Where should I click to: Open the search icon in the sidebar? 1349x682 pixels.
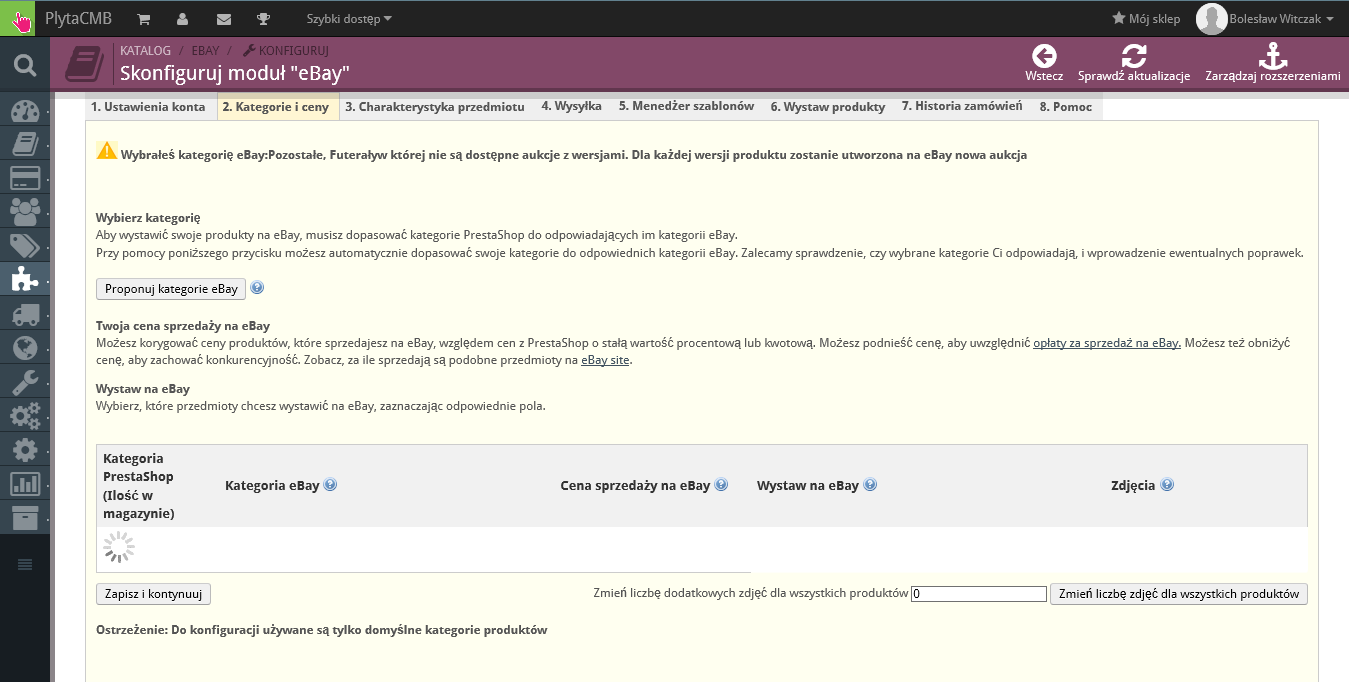coord(24,66)
